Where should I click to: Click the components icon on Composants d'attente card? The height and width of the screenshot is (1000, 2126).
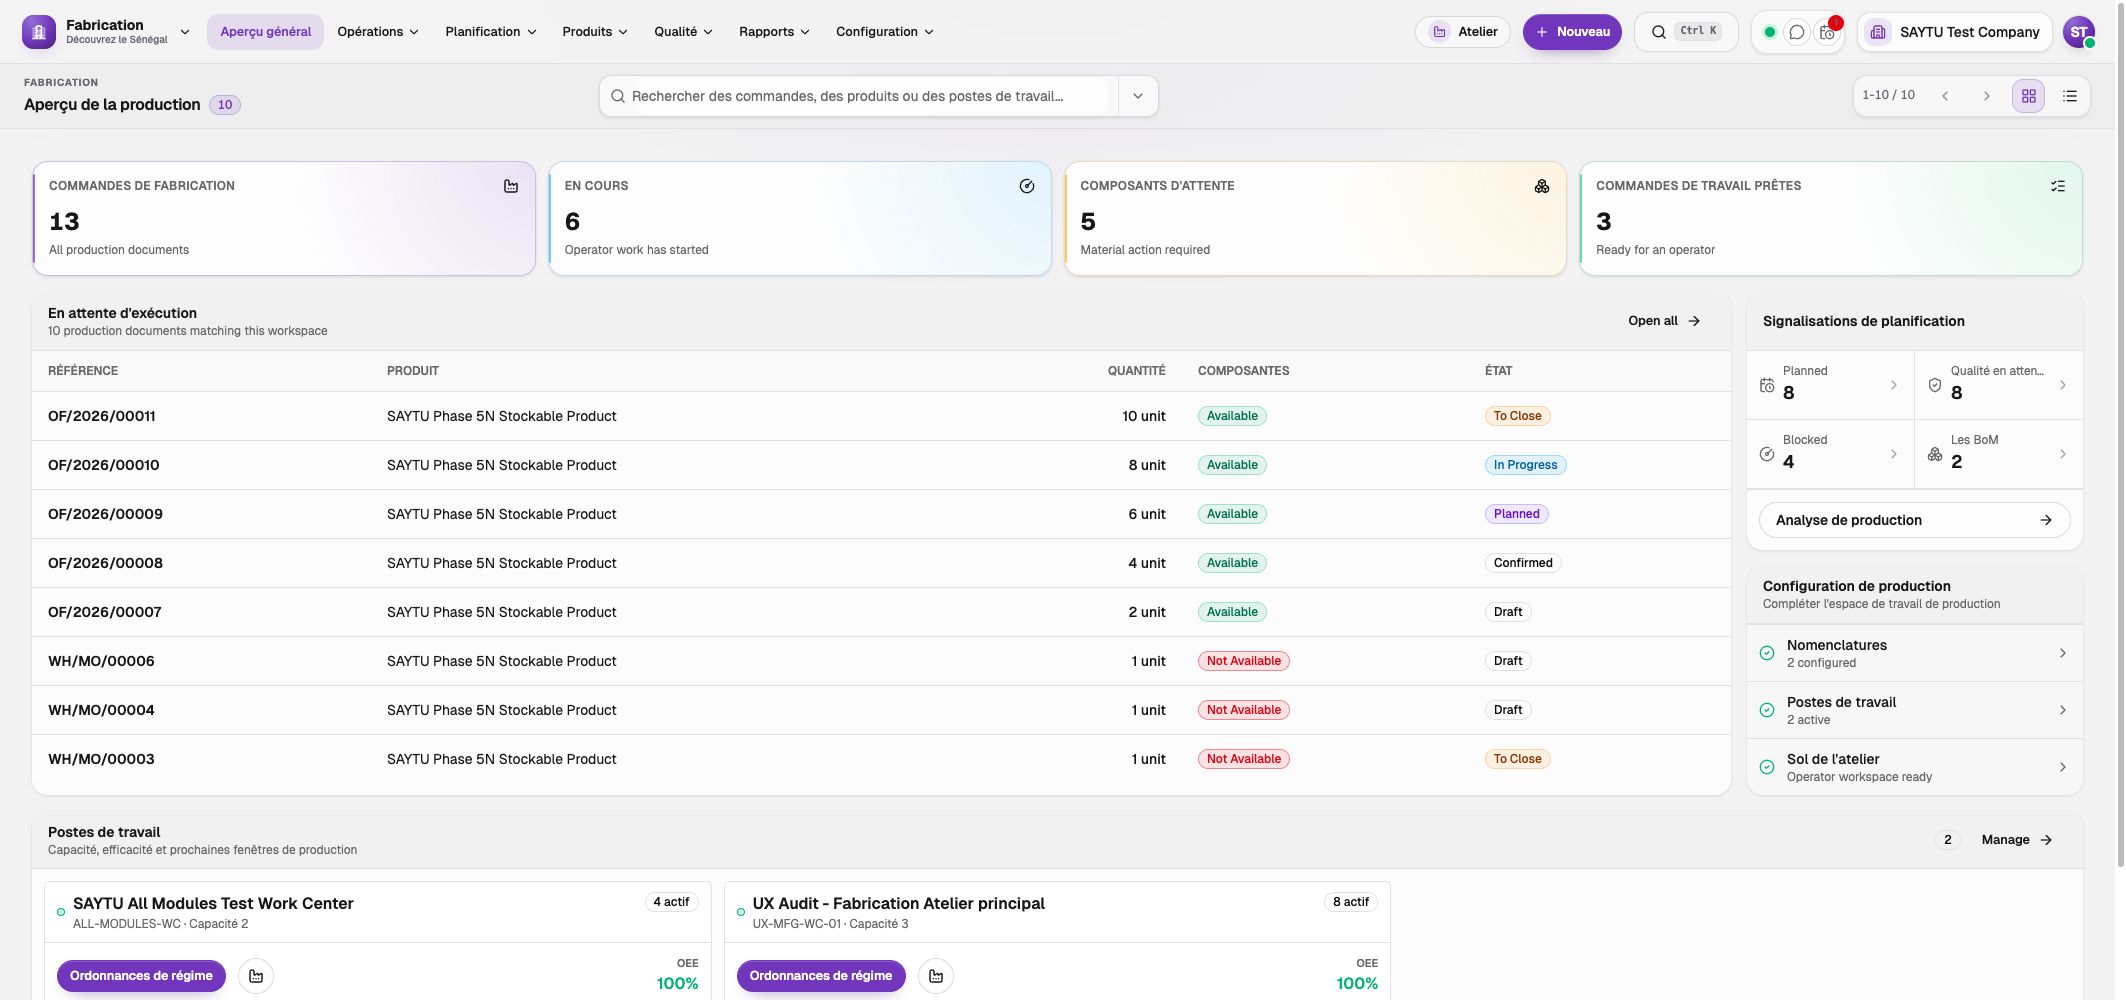[x=1542, y=186]
